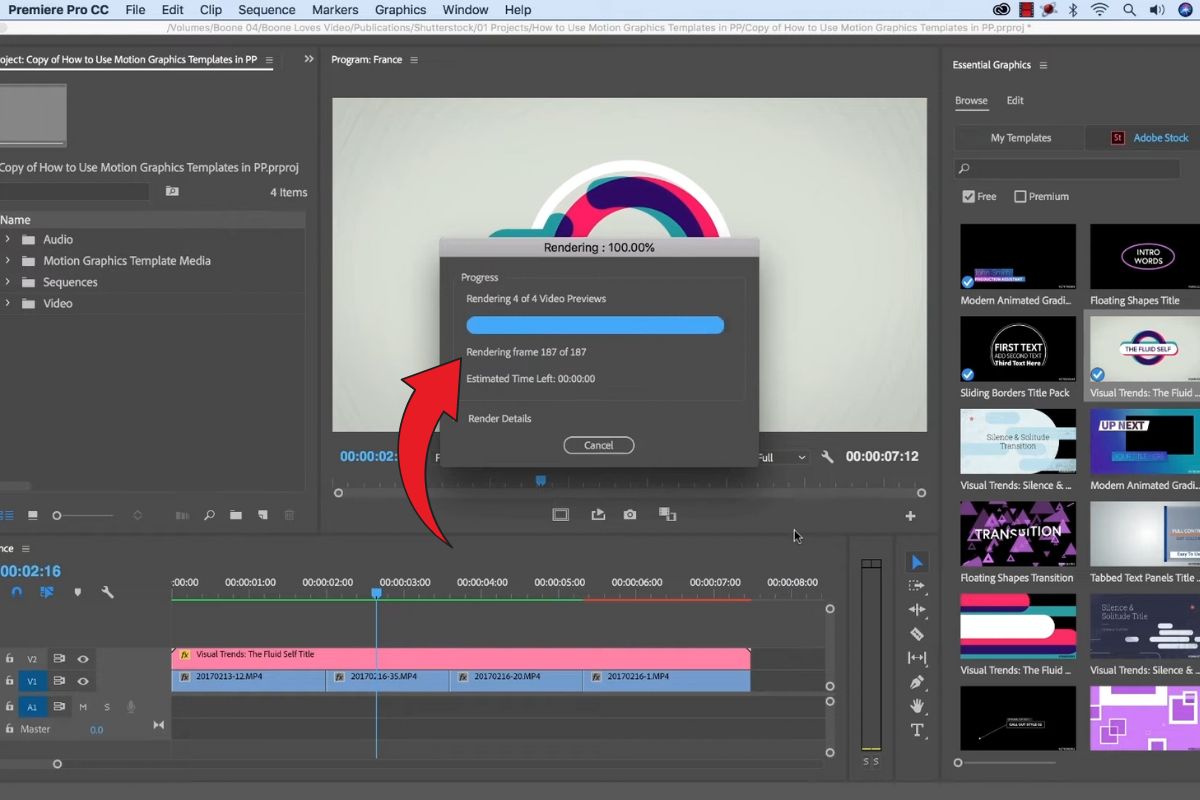The height and width of the screenshot is (800, 1200).
Task: Toggle Snap magnet in timeline
Action: tap(17, 592)
